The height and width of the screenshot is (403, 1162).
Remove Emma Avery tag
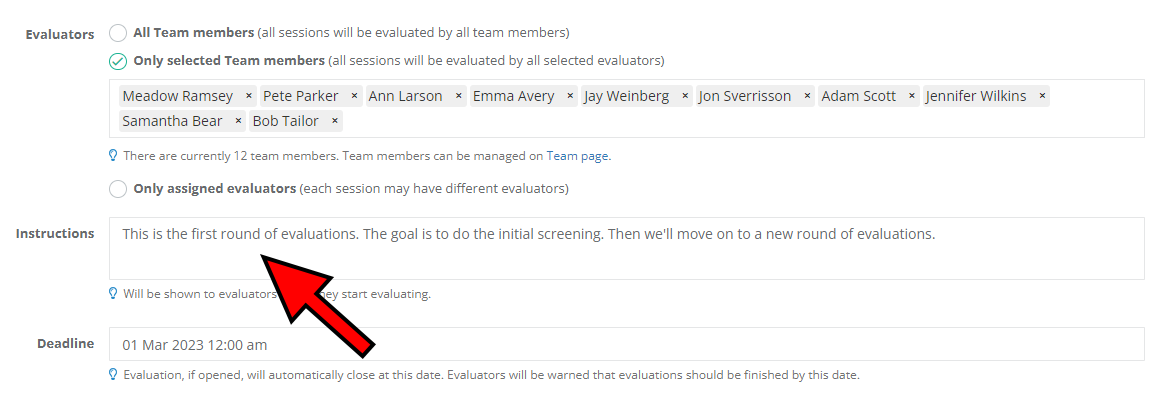click(570, 96)
